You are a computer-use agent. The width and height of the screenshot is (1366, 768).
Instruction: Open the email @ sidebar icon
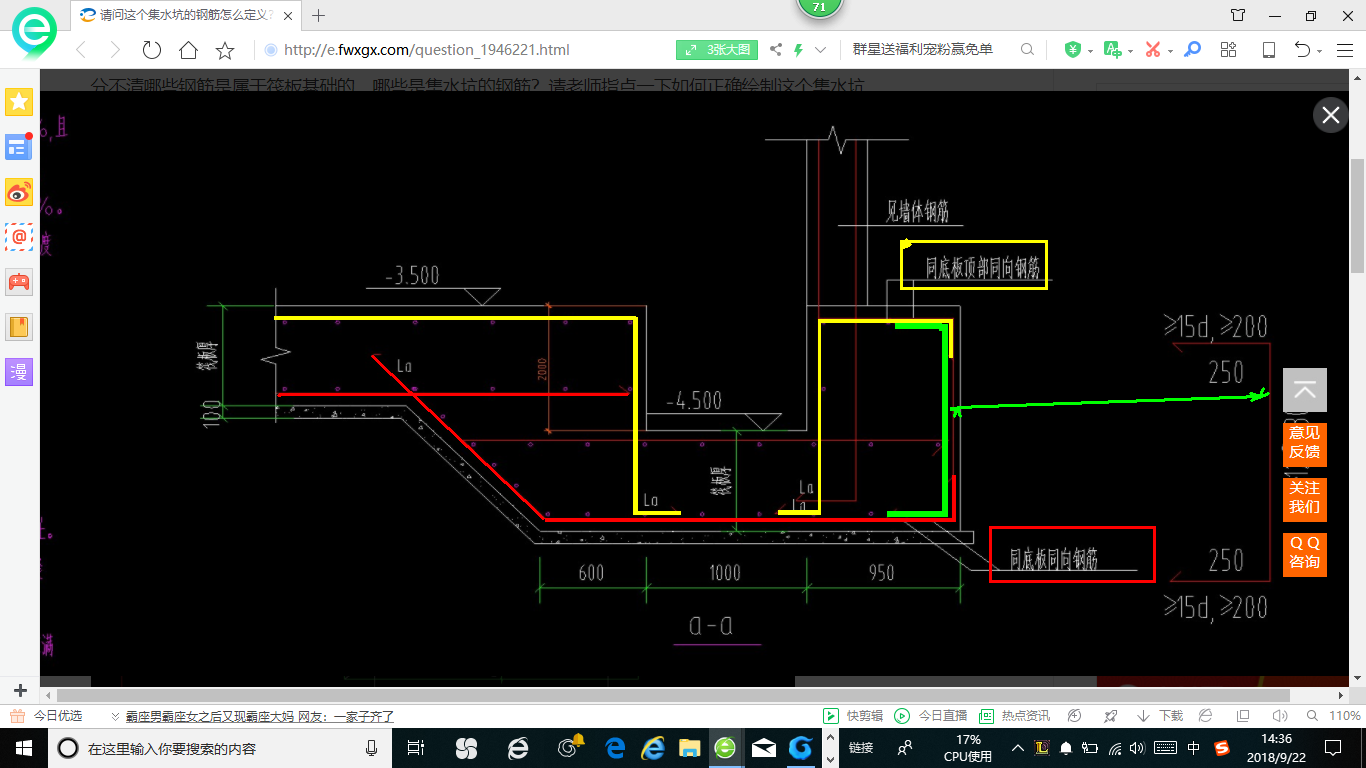[19, 237]
